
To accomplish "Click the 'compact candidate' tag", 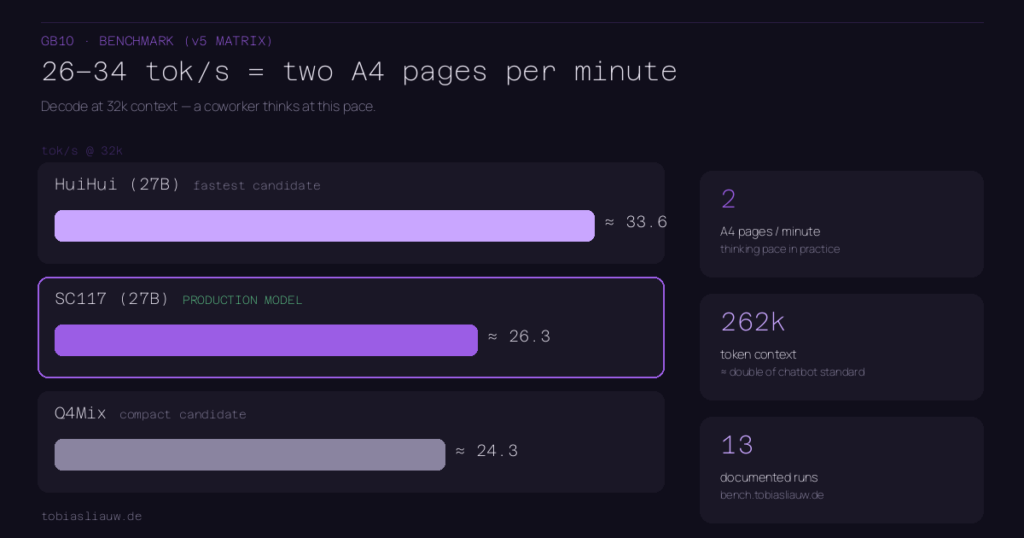I will click(183, 415).
